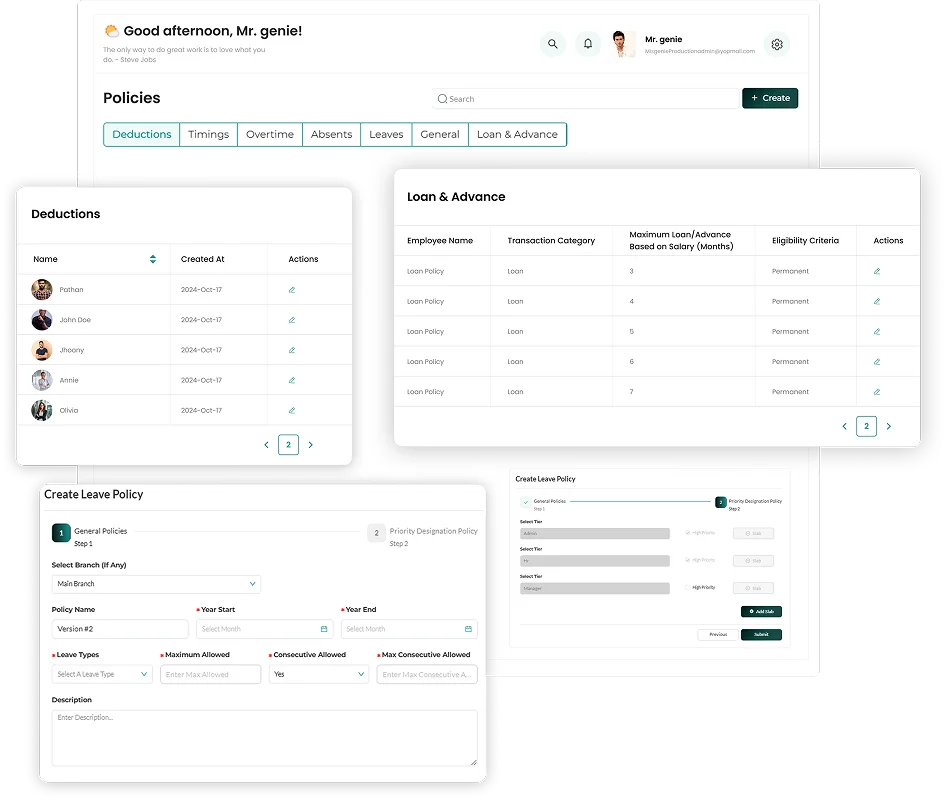Uncheck High Priority for the Hr tier

[x=687, y=560]
